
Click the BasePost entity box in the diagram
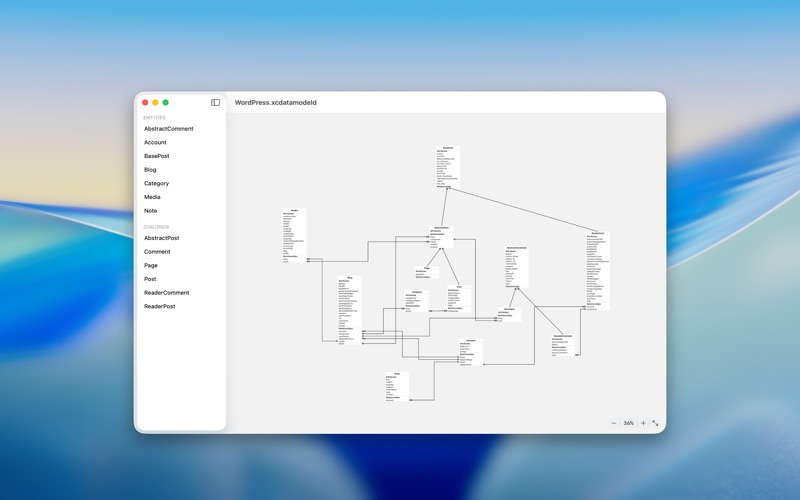[447, 167]
